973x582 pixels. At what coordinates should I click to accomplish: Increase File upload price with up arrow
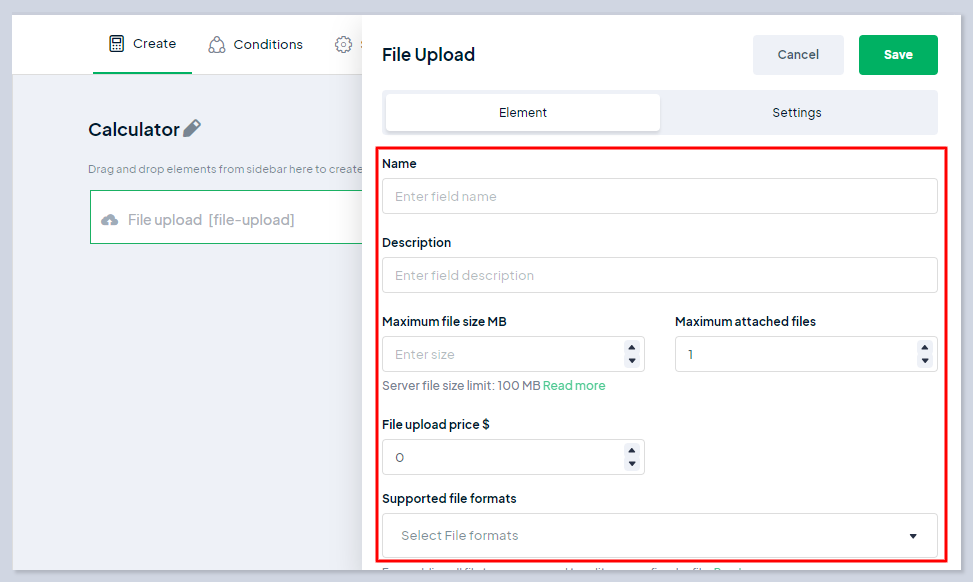coord(632,451)
